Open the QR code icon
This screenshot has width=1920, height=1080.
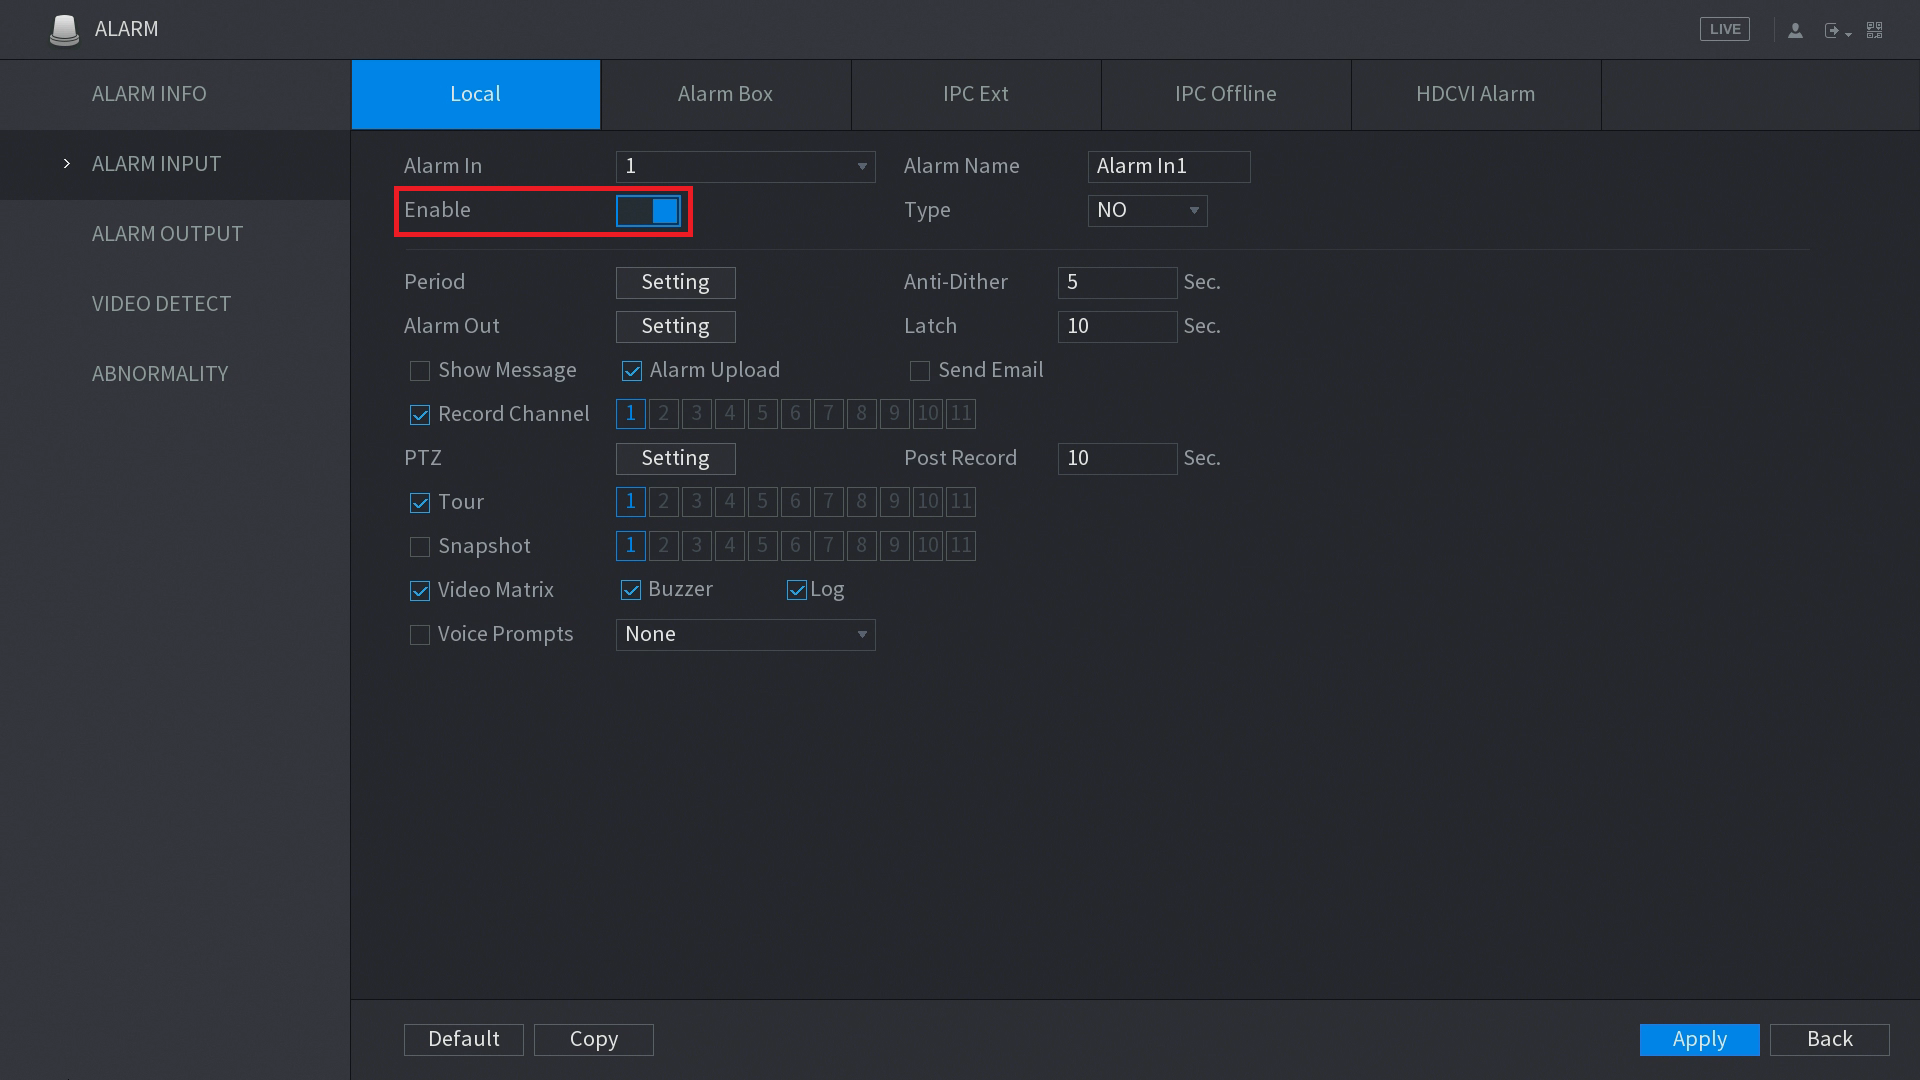coord(1875,30)
